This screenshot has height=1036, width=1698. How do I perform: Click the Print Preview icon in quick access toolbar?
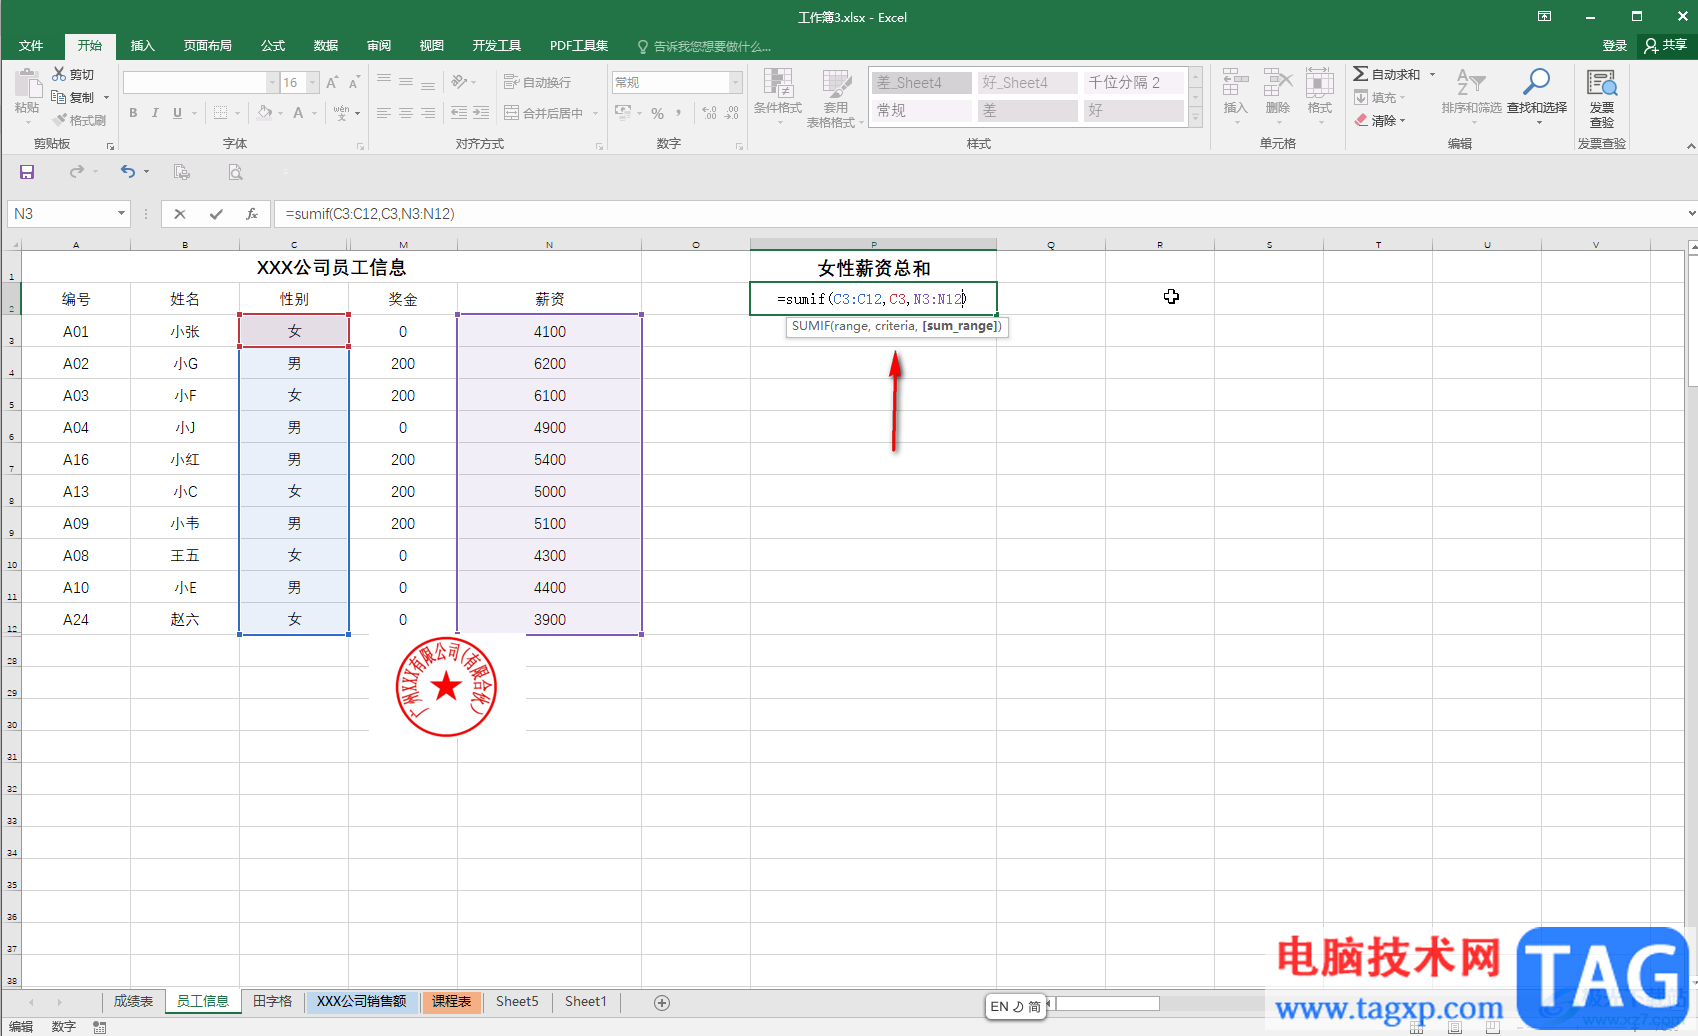tap(235, 172)
